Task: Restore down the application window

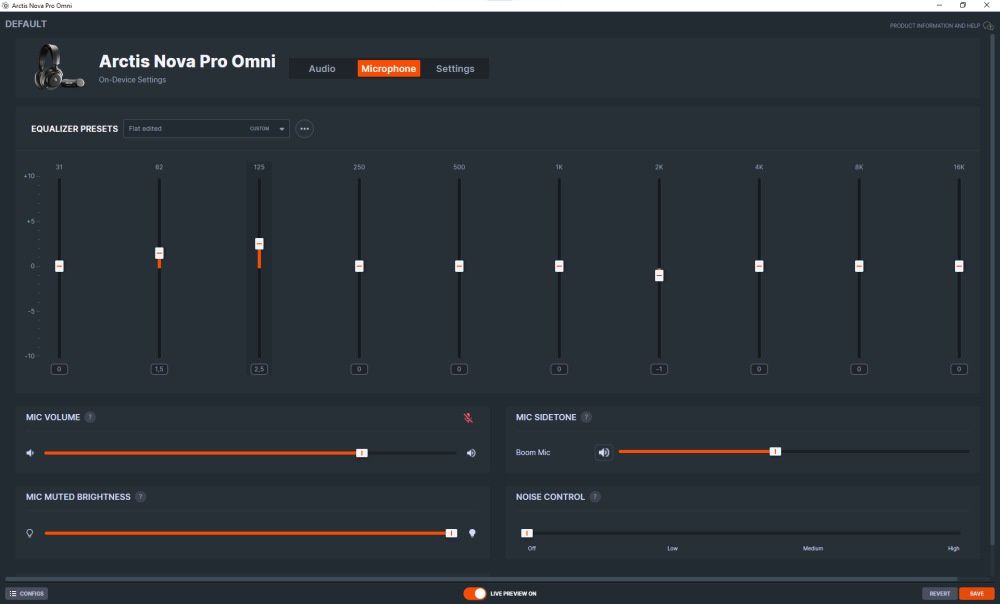Action: click(962, 5)
